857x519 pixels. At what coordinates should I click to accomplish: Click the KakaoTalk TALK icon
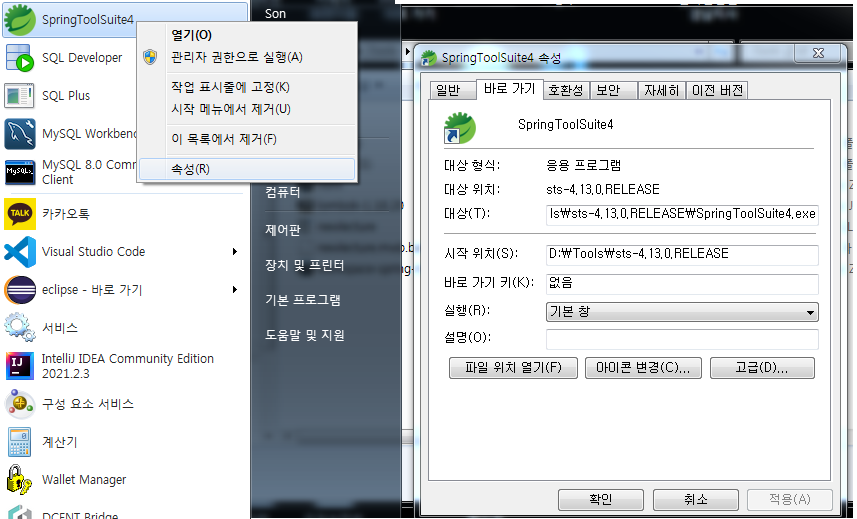[20, 214]
